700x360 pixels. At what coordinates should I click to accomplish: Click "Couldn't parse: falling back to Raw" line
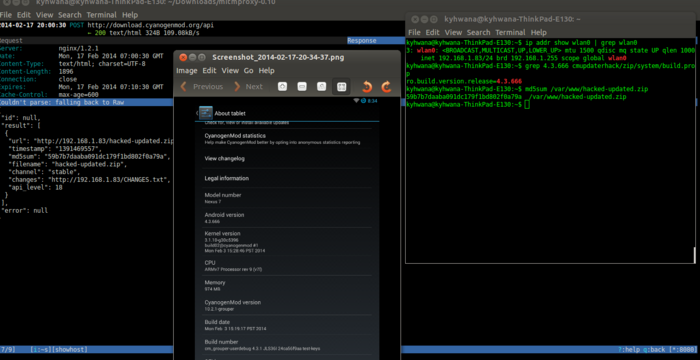(62, 102)
